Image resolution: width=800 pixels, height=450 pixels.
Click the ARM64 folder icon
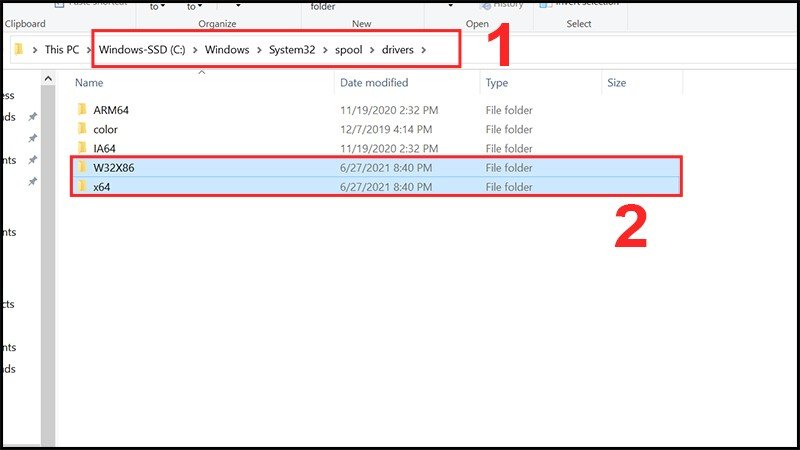click(x=82, y=111)
